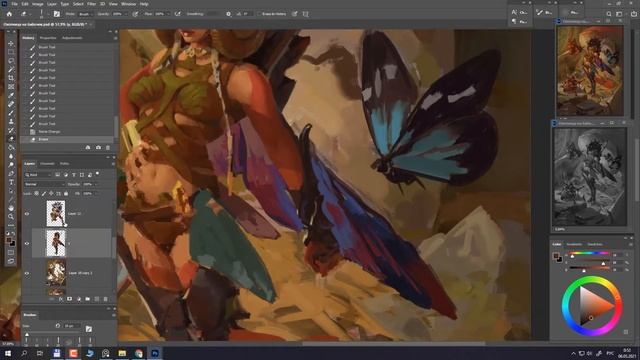Open Windows Start menu

pyautogui.click(x=8, y=353)
